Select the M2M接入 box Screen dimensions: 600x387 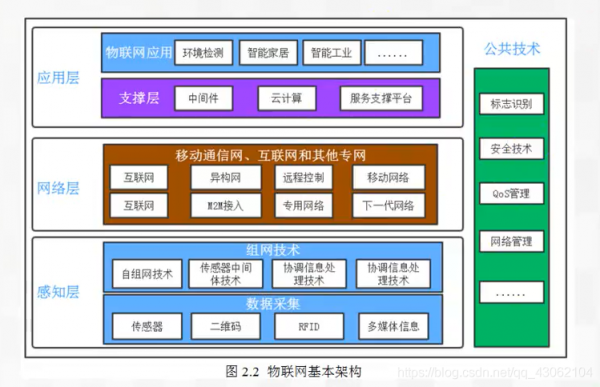[x=226, y=206]
